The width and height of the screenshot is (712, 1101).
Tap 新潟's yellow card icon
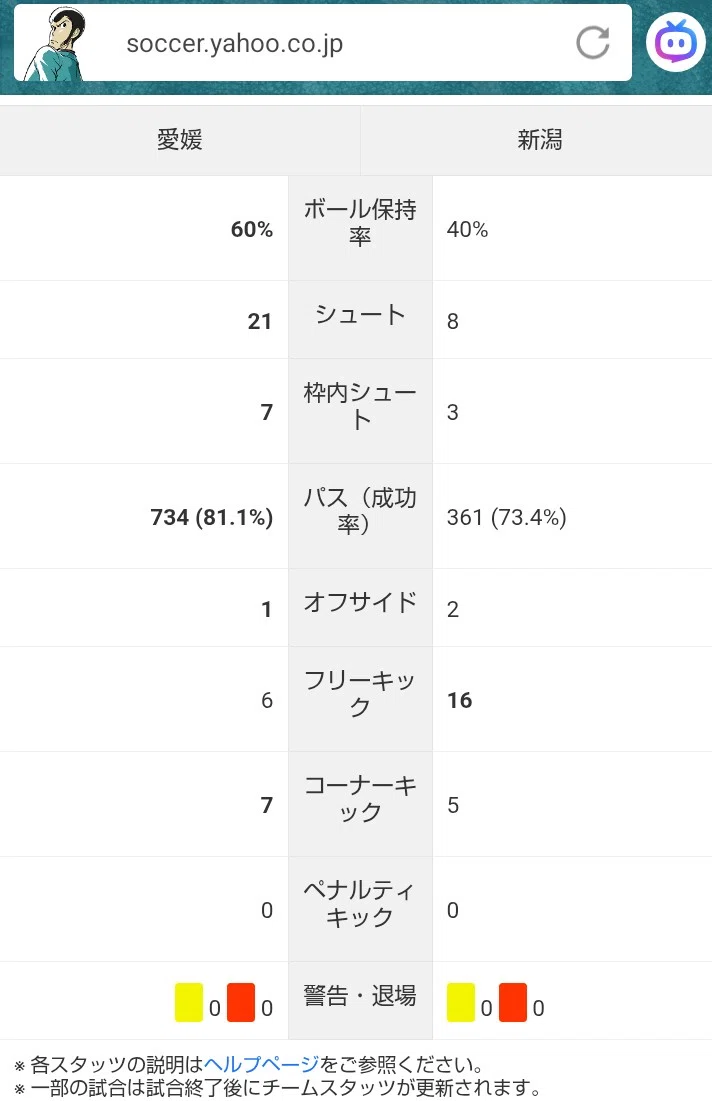pyautogui.click(x=461, y=1003)
